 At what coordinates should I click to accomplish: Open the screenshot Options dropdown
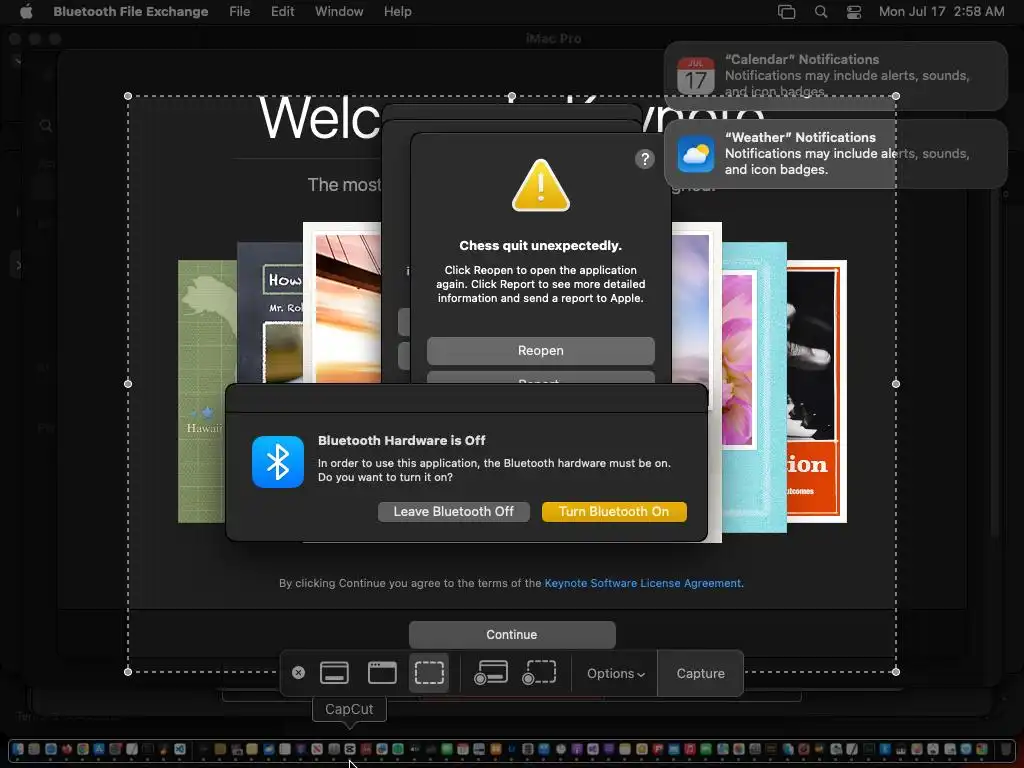click(615, 673)
